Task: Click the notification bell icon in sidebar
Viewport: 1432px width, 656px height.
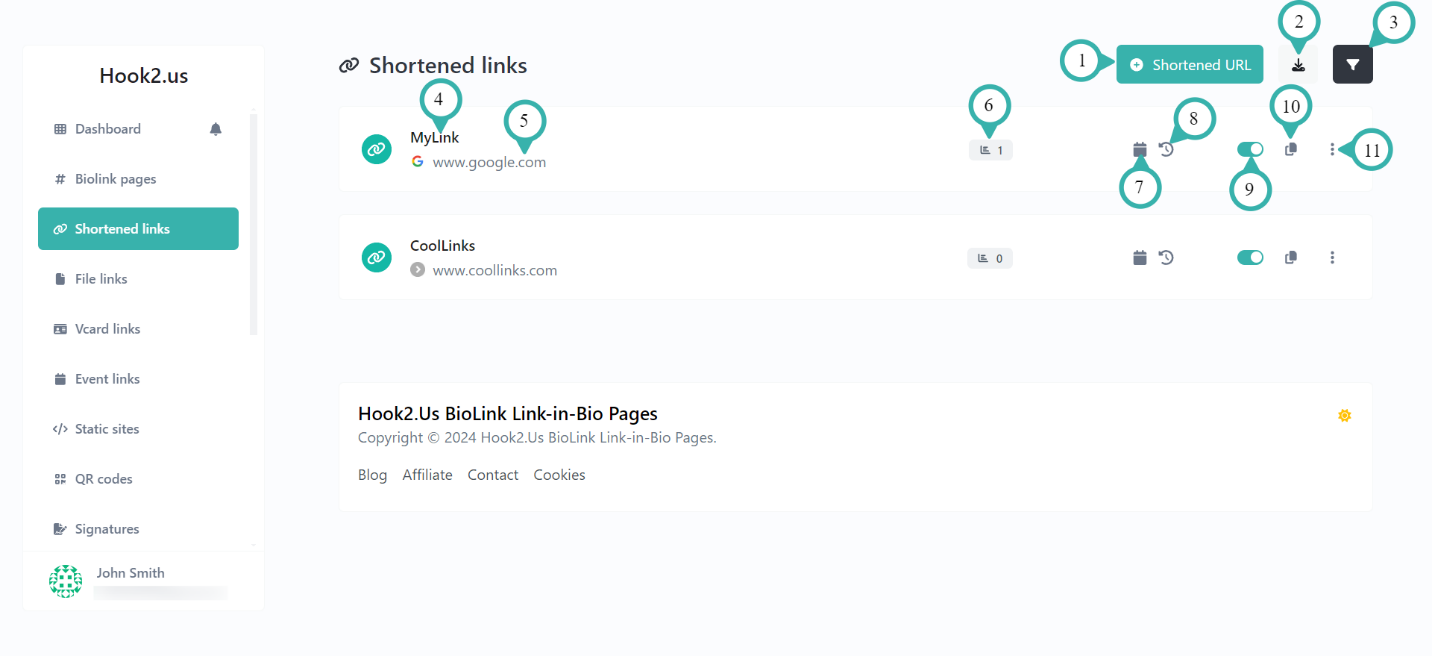Action: click(215, 129)
